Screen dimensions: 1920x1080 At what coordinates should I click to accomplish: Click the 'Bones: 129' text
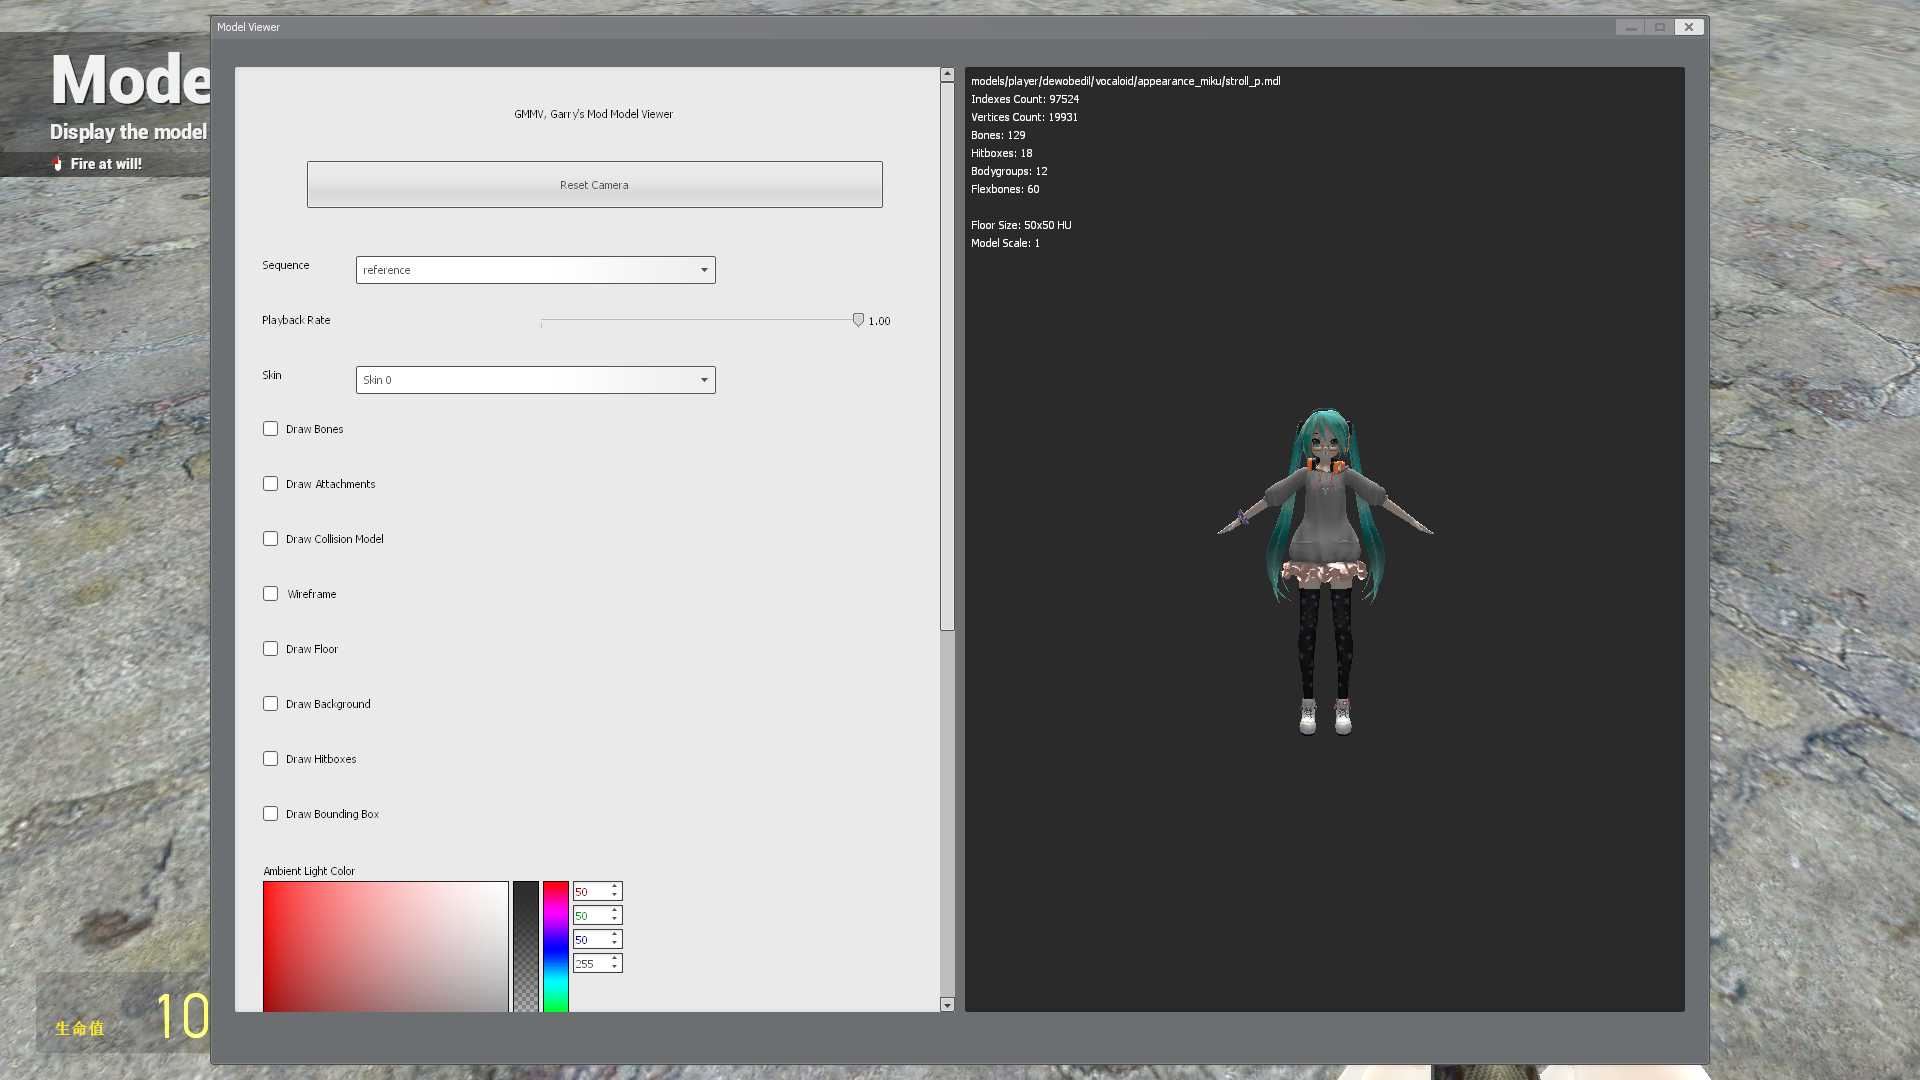[x=998, y=135]
